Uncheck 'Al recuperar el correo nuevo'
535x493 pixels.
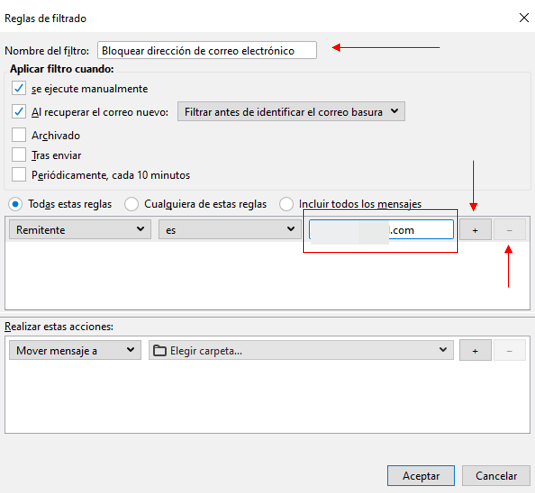[x=19, y=112]
